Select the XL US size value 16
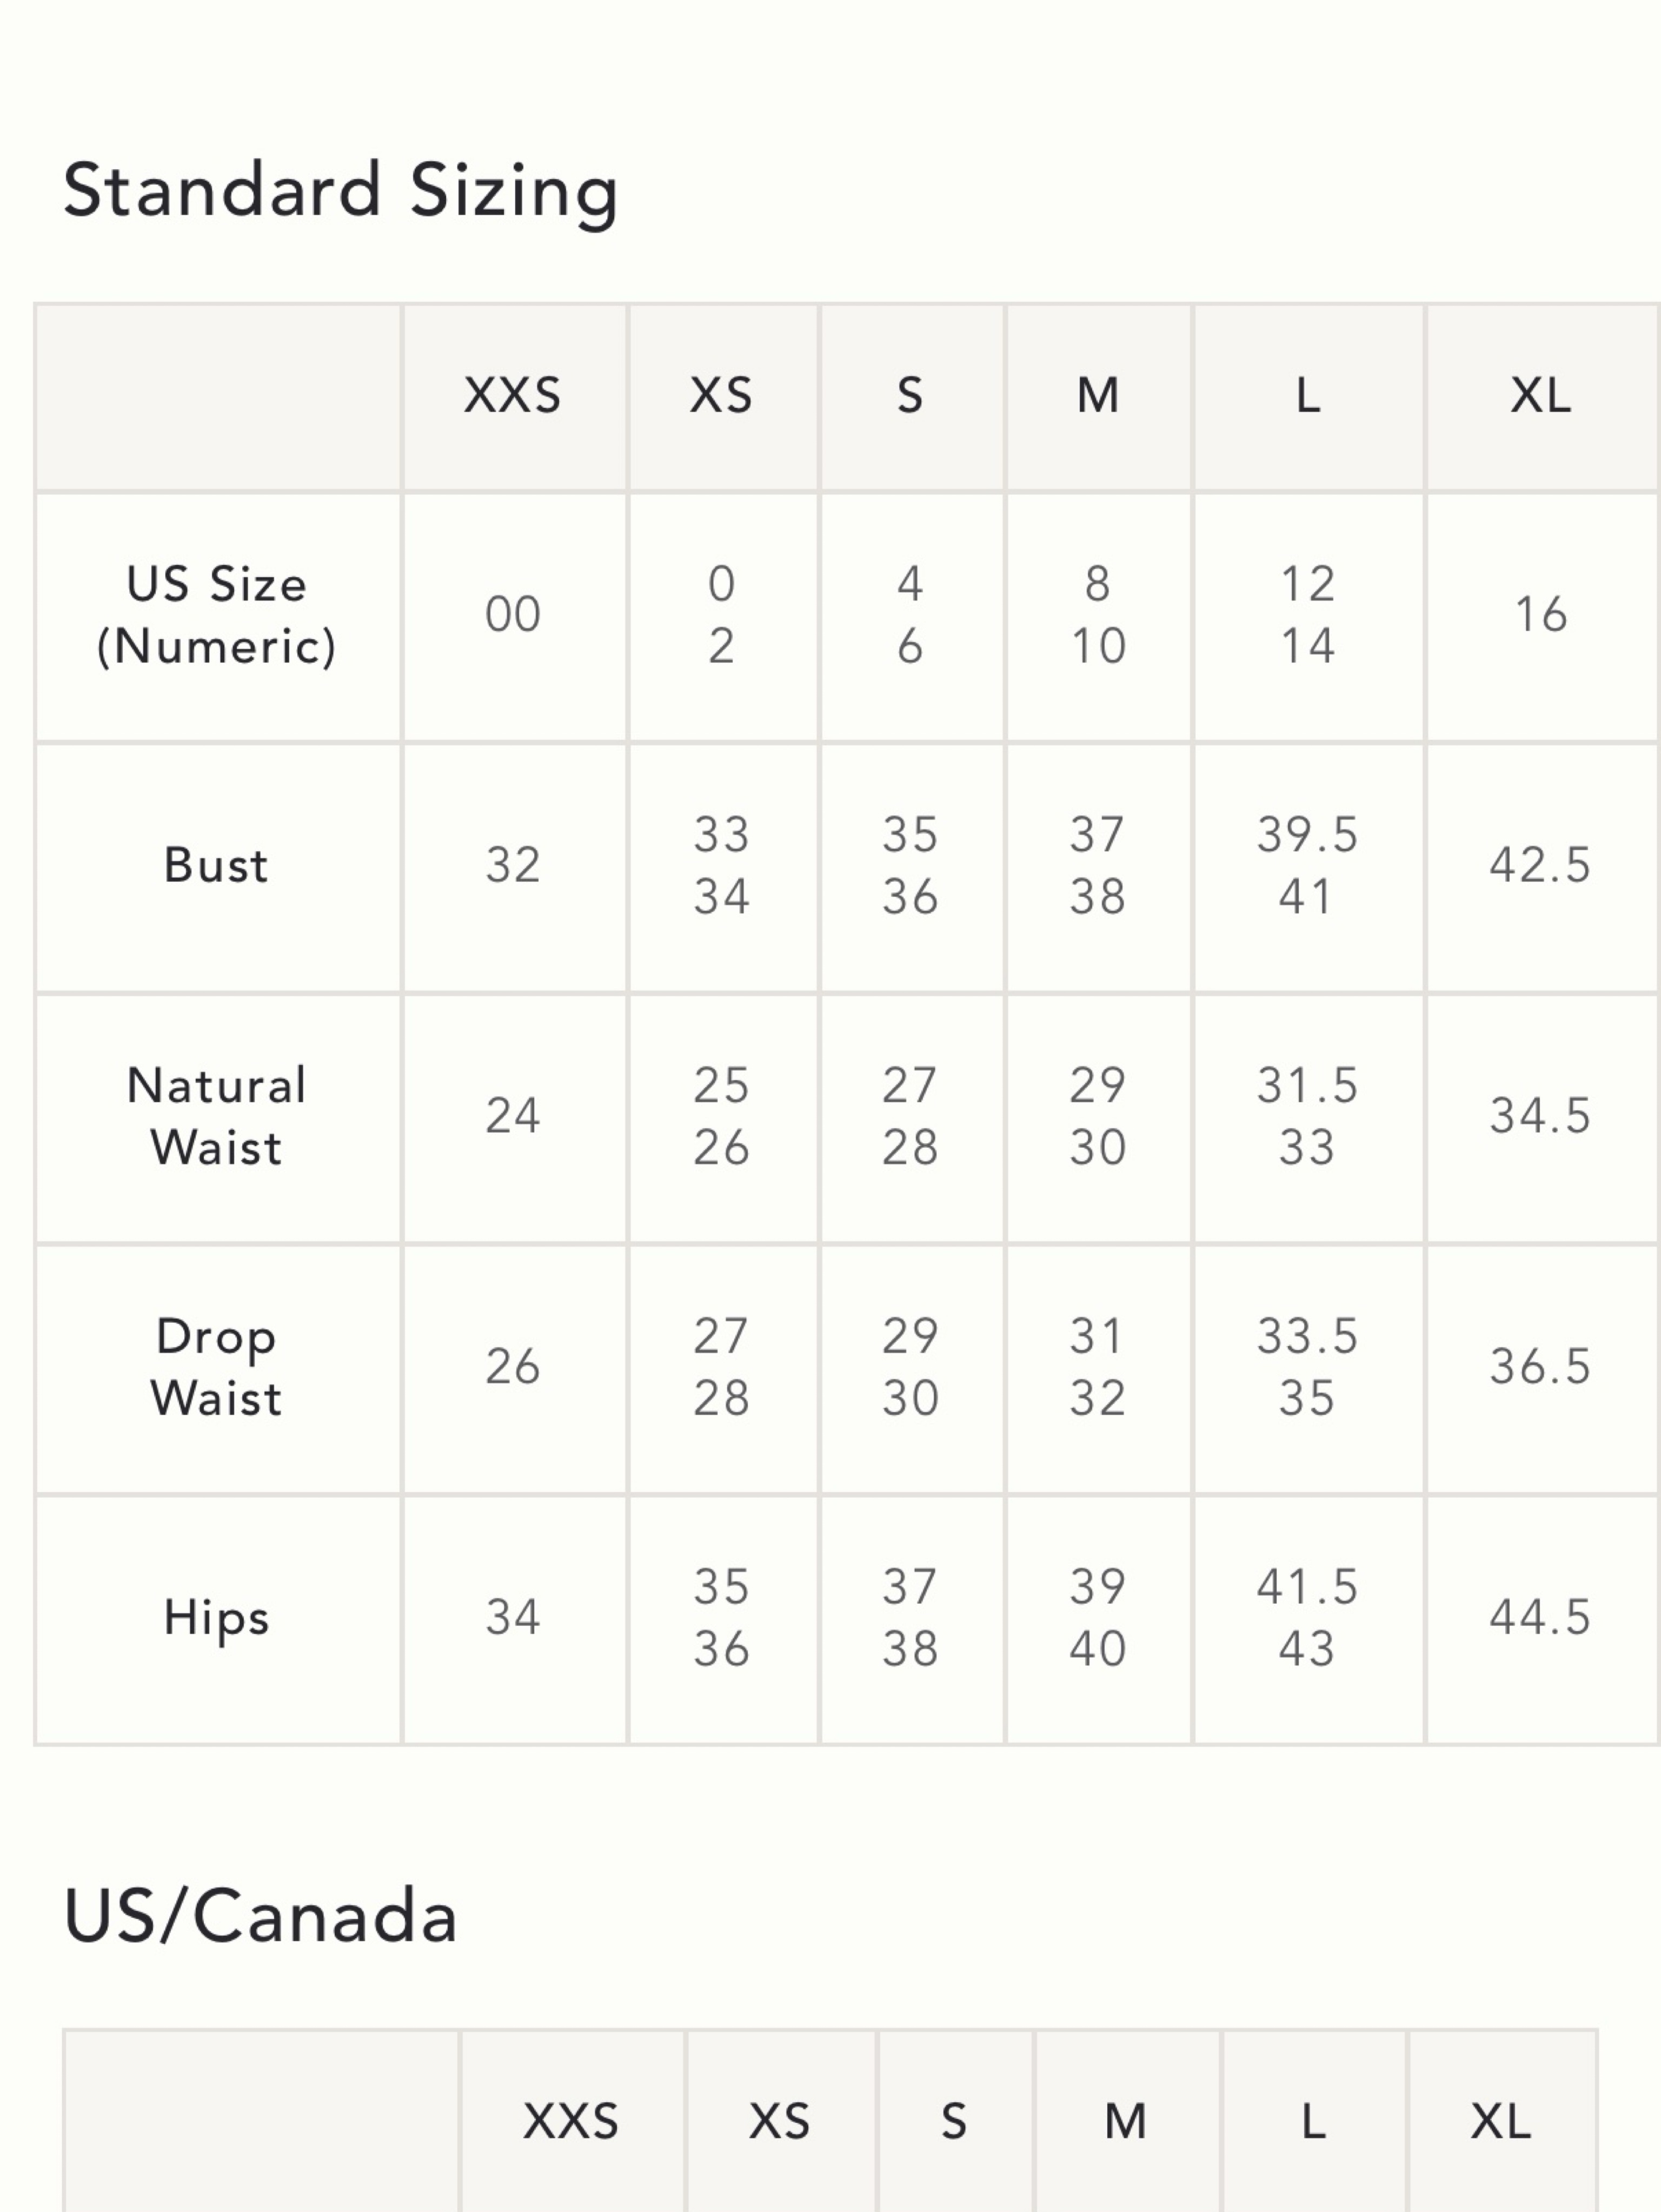The image size is (1661, 2212). click(1541, 614)
